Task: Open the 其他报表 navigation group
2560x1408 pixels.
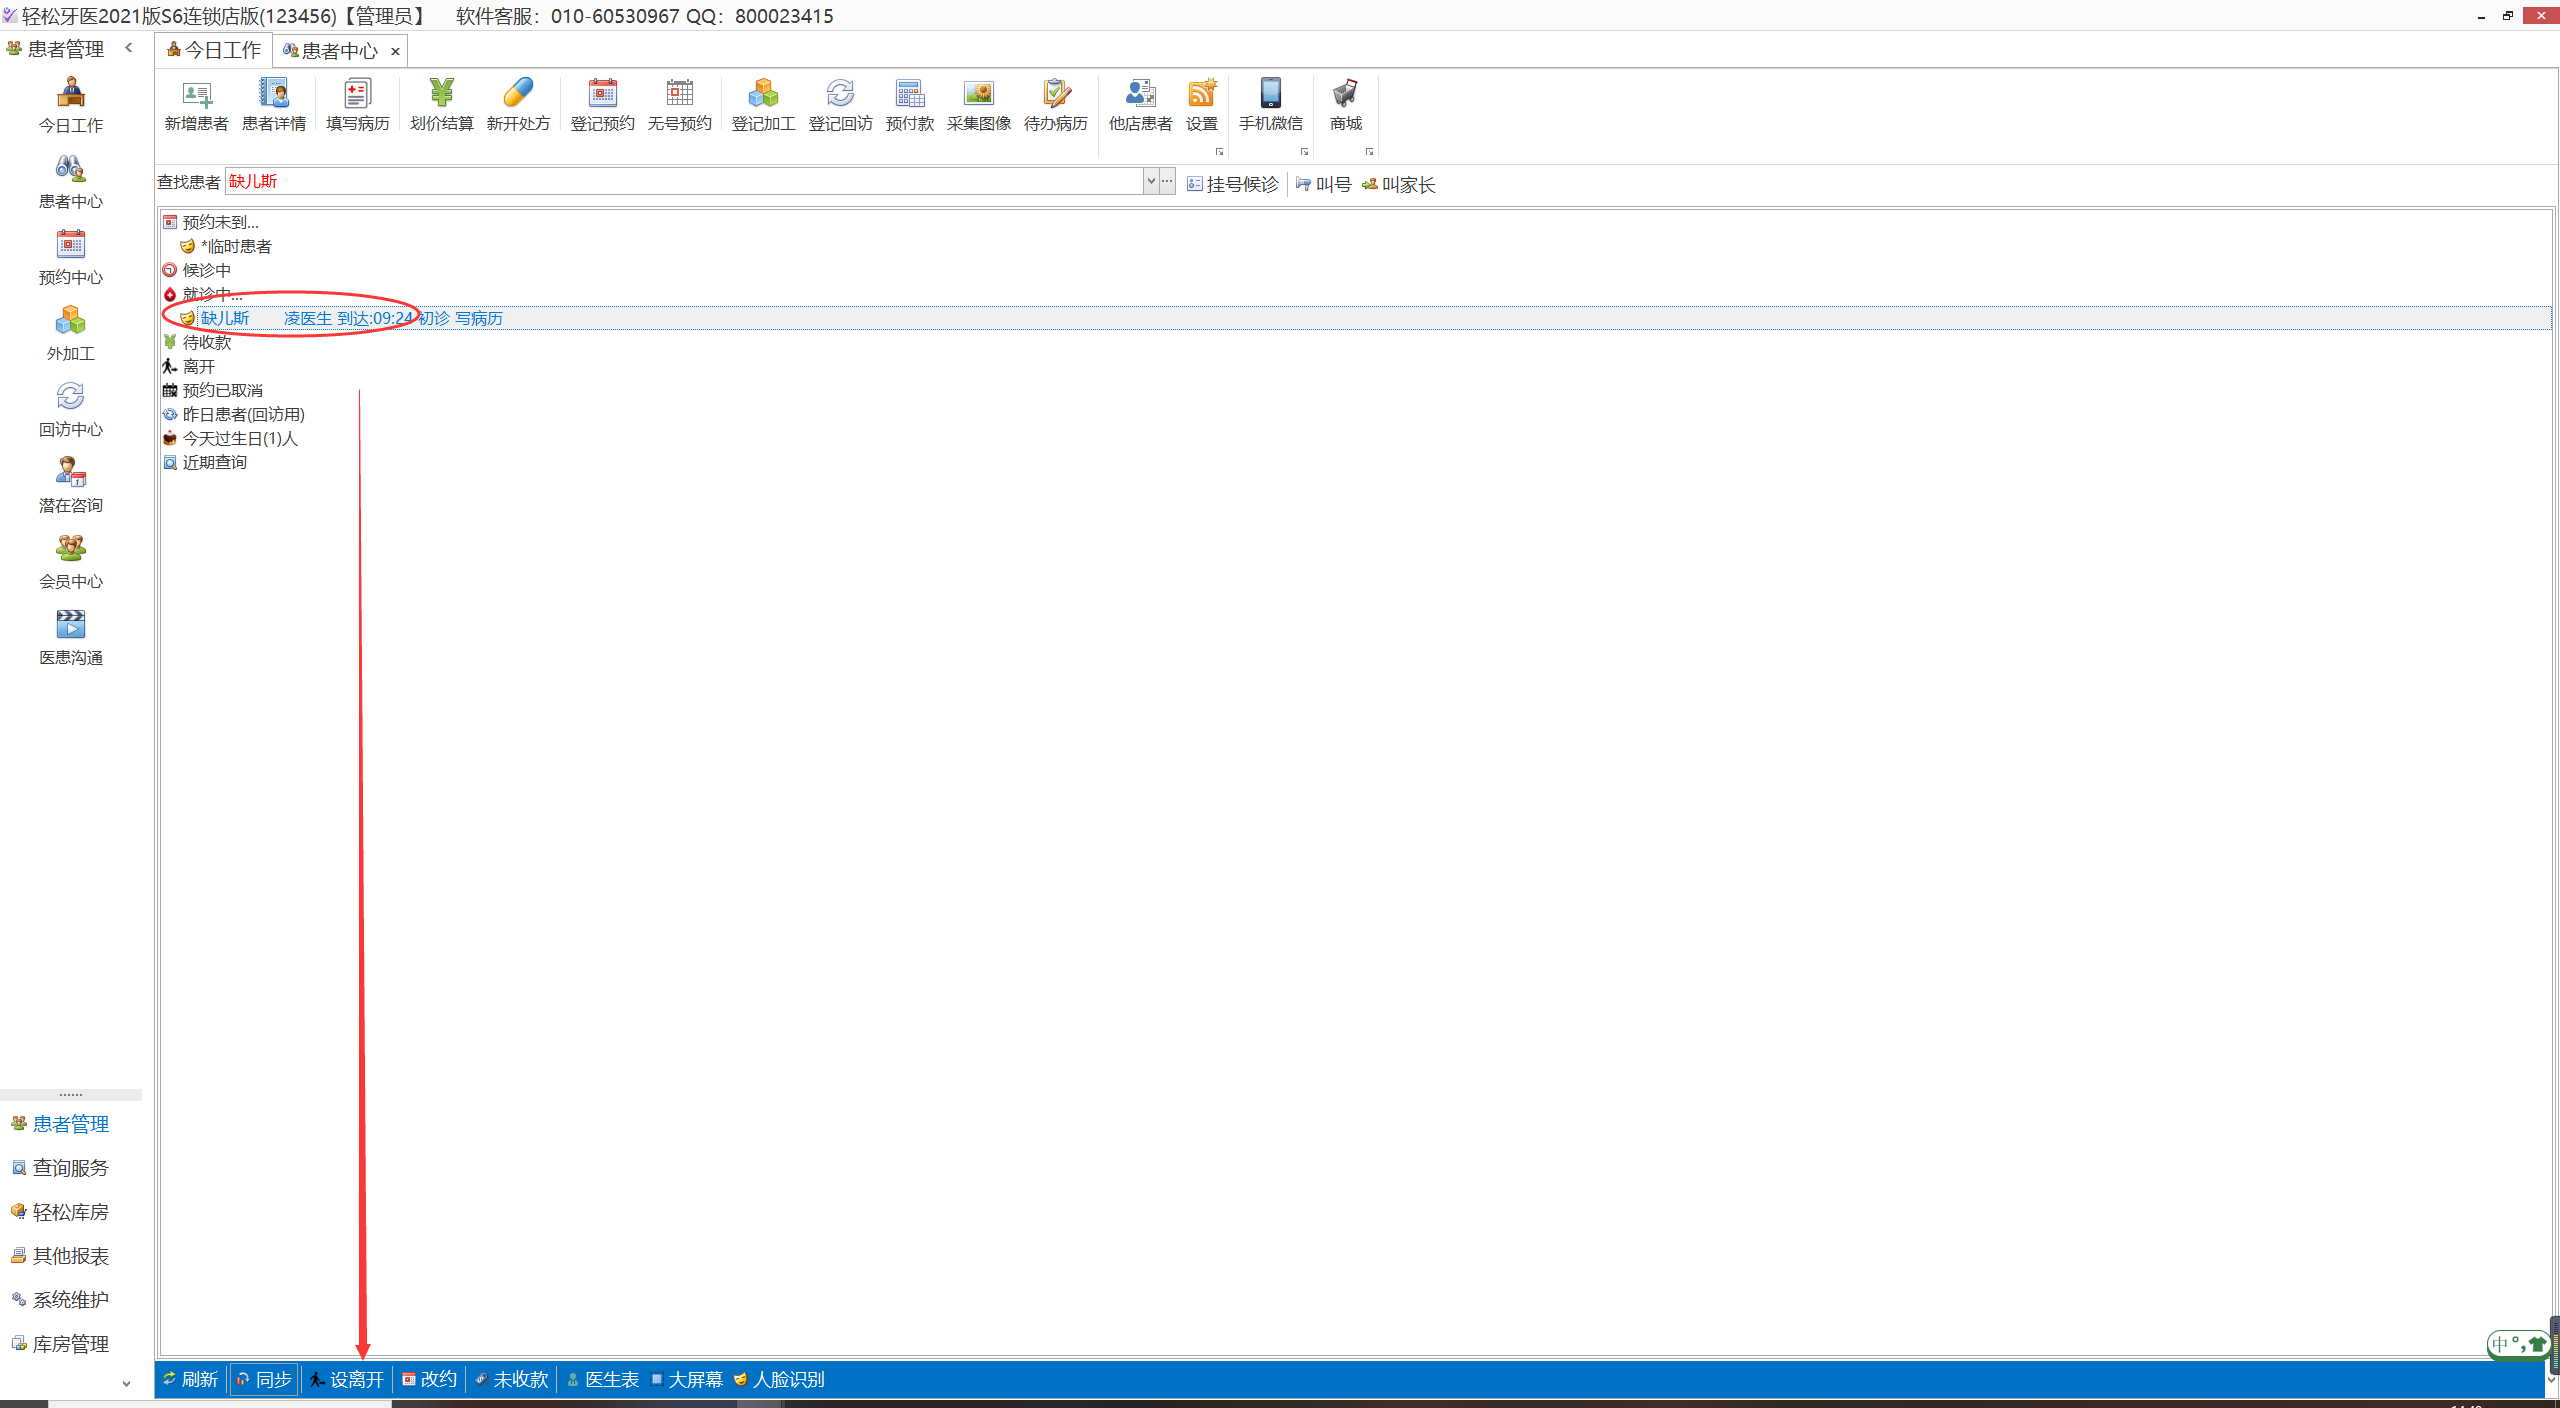Action: [x=60, y=1256]
